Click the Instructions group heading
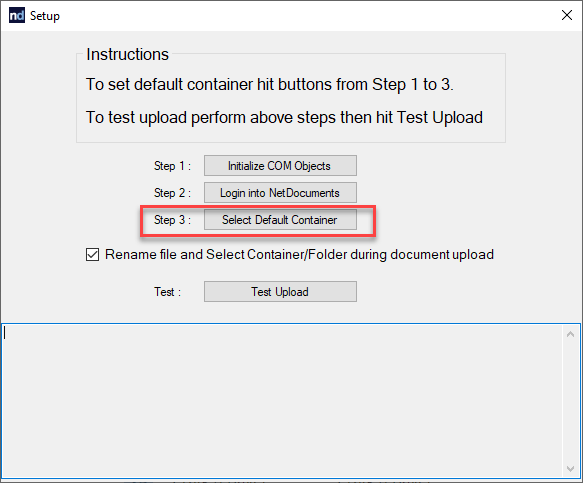583x483 pixels. (x=128, y=54)
